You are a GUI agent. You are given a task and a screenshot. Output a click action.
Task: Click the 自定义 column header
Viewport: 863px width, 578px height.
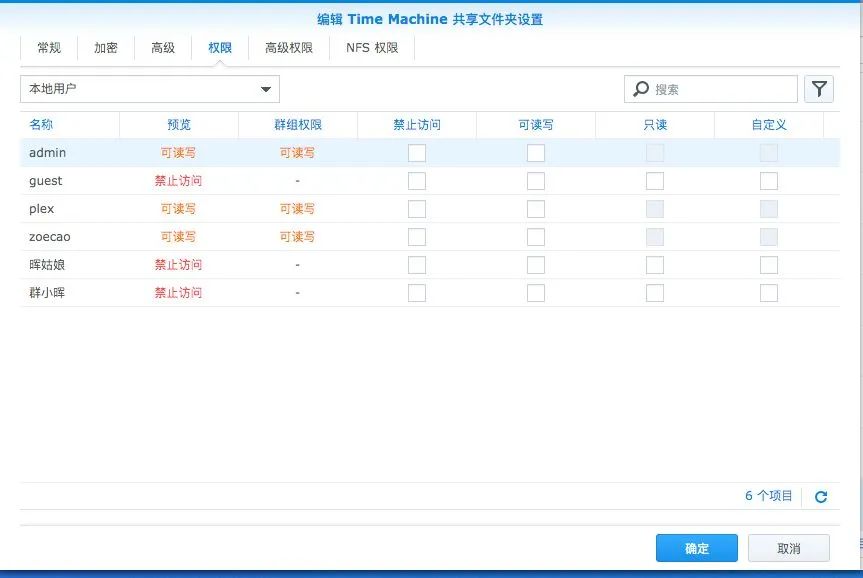point(769,125)
